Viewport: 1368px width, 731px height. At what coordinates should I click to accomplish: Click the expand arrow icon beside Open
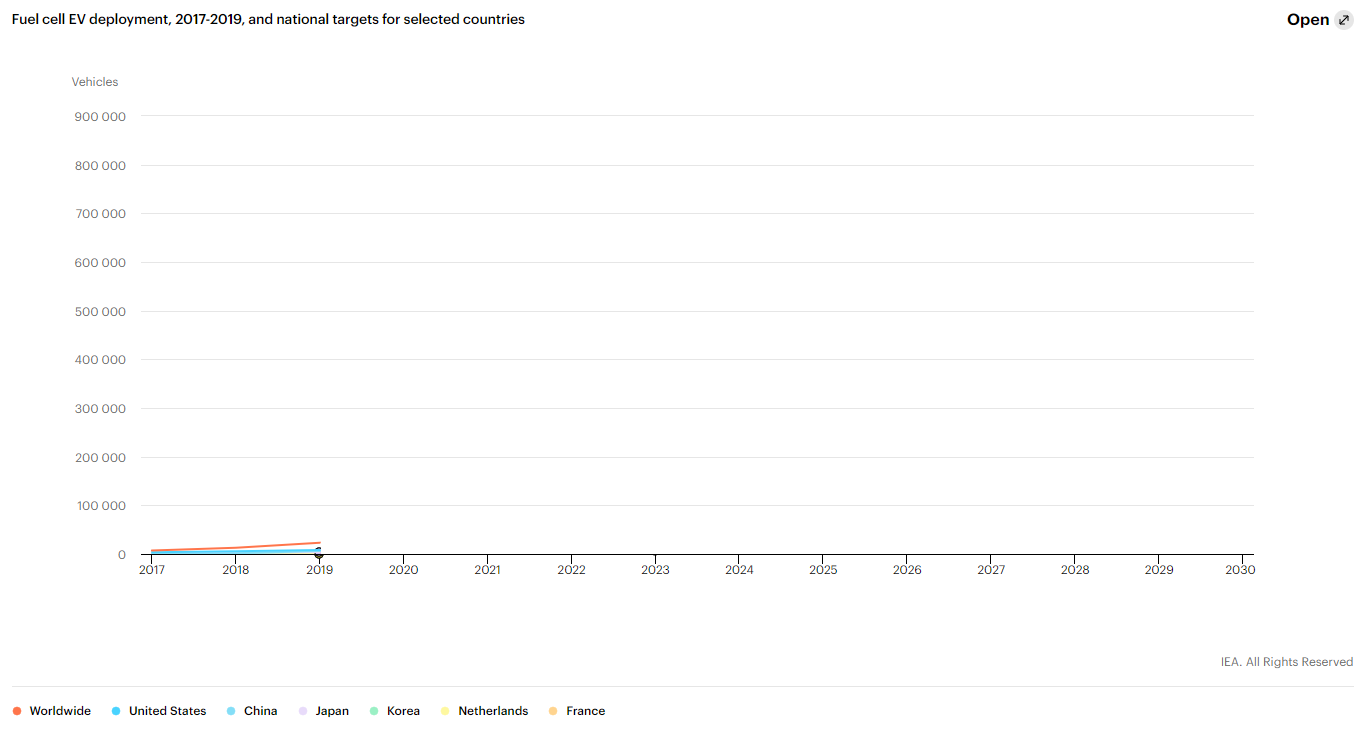click(x=1344, y=20)
